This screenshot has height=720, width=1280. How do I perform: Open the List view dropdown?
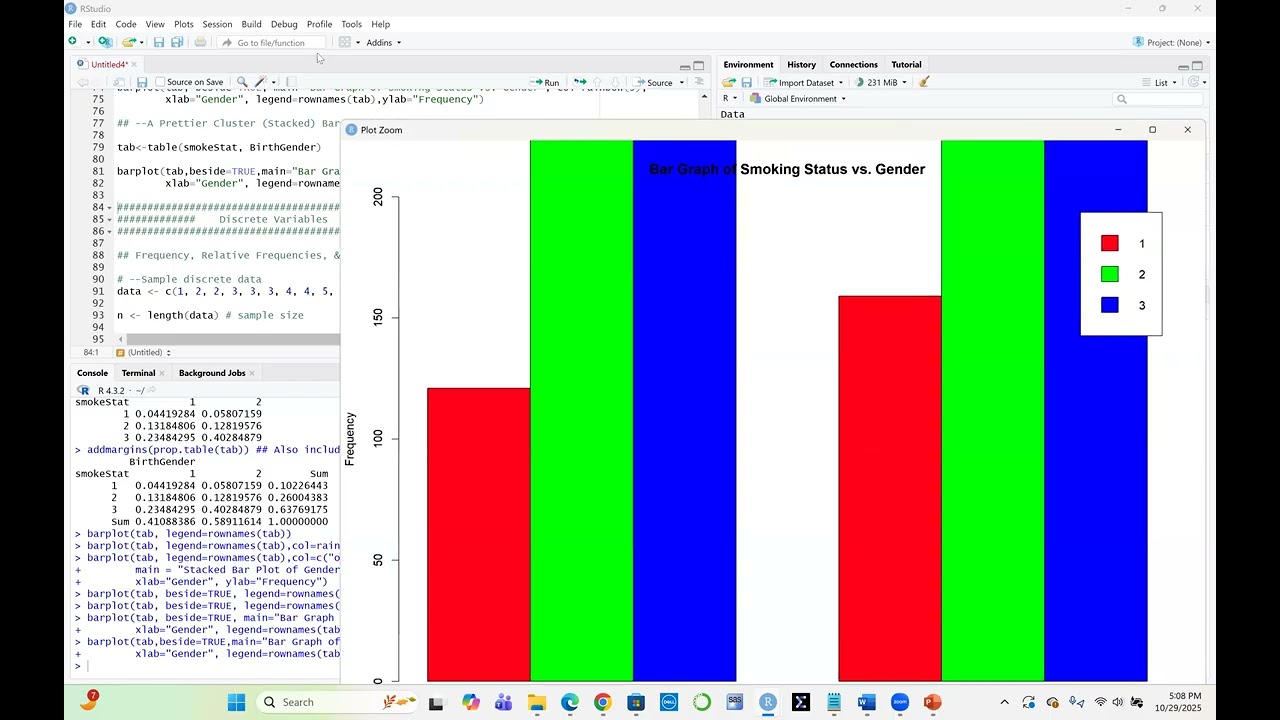[x=1159, y=82]
